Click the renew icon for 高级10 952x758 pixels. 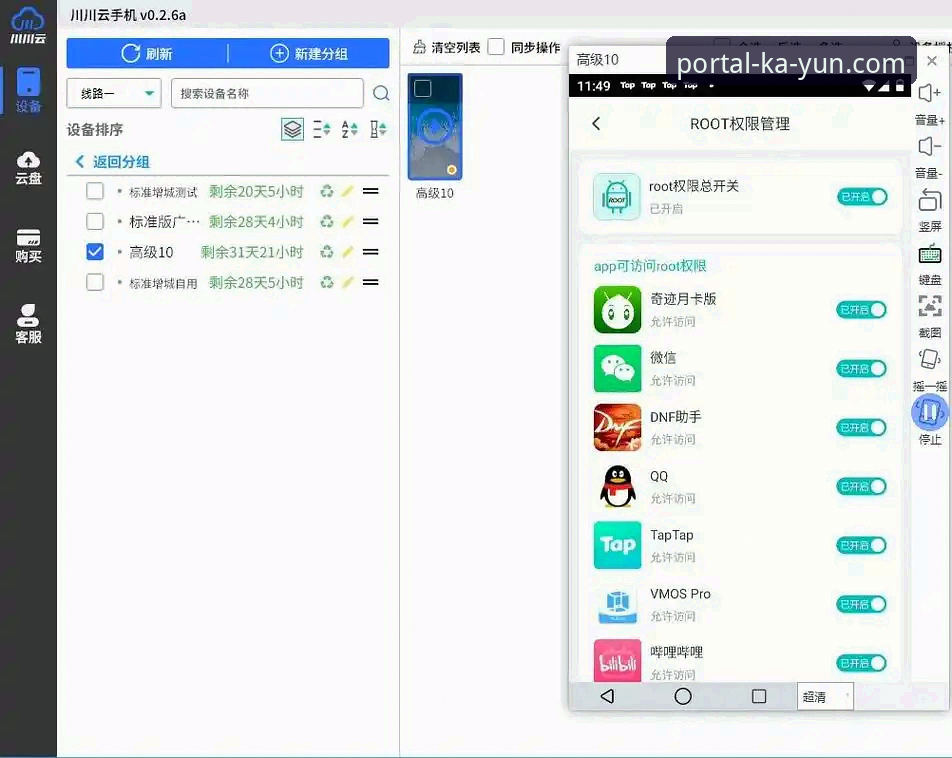(x=327, y=251)
